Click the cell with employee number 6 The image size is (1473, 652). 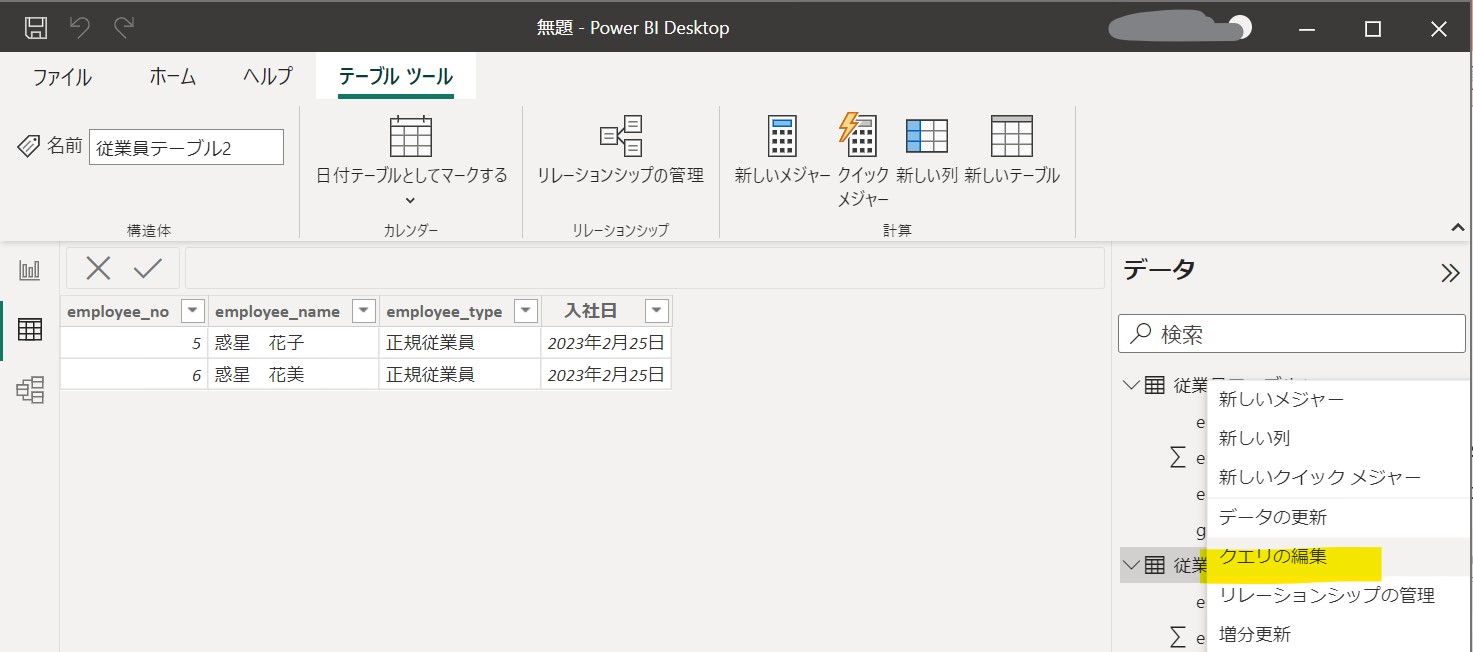pyautogui.click(x=134, y=375)
